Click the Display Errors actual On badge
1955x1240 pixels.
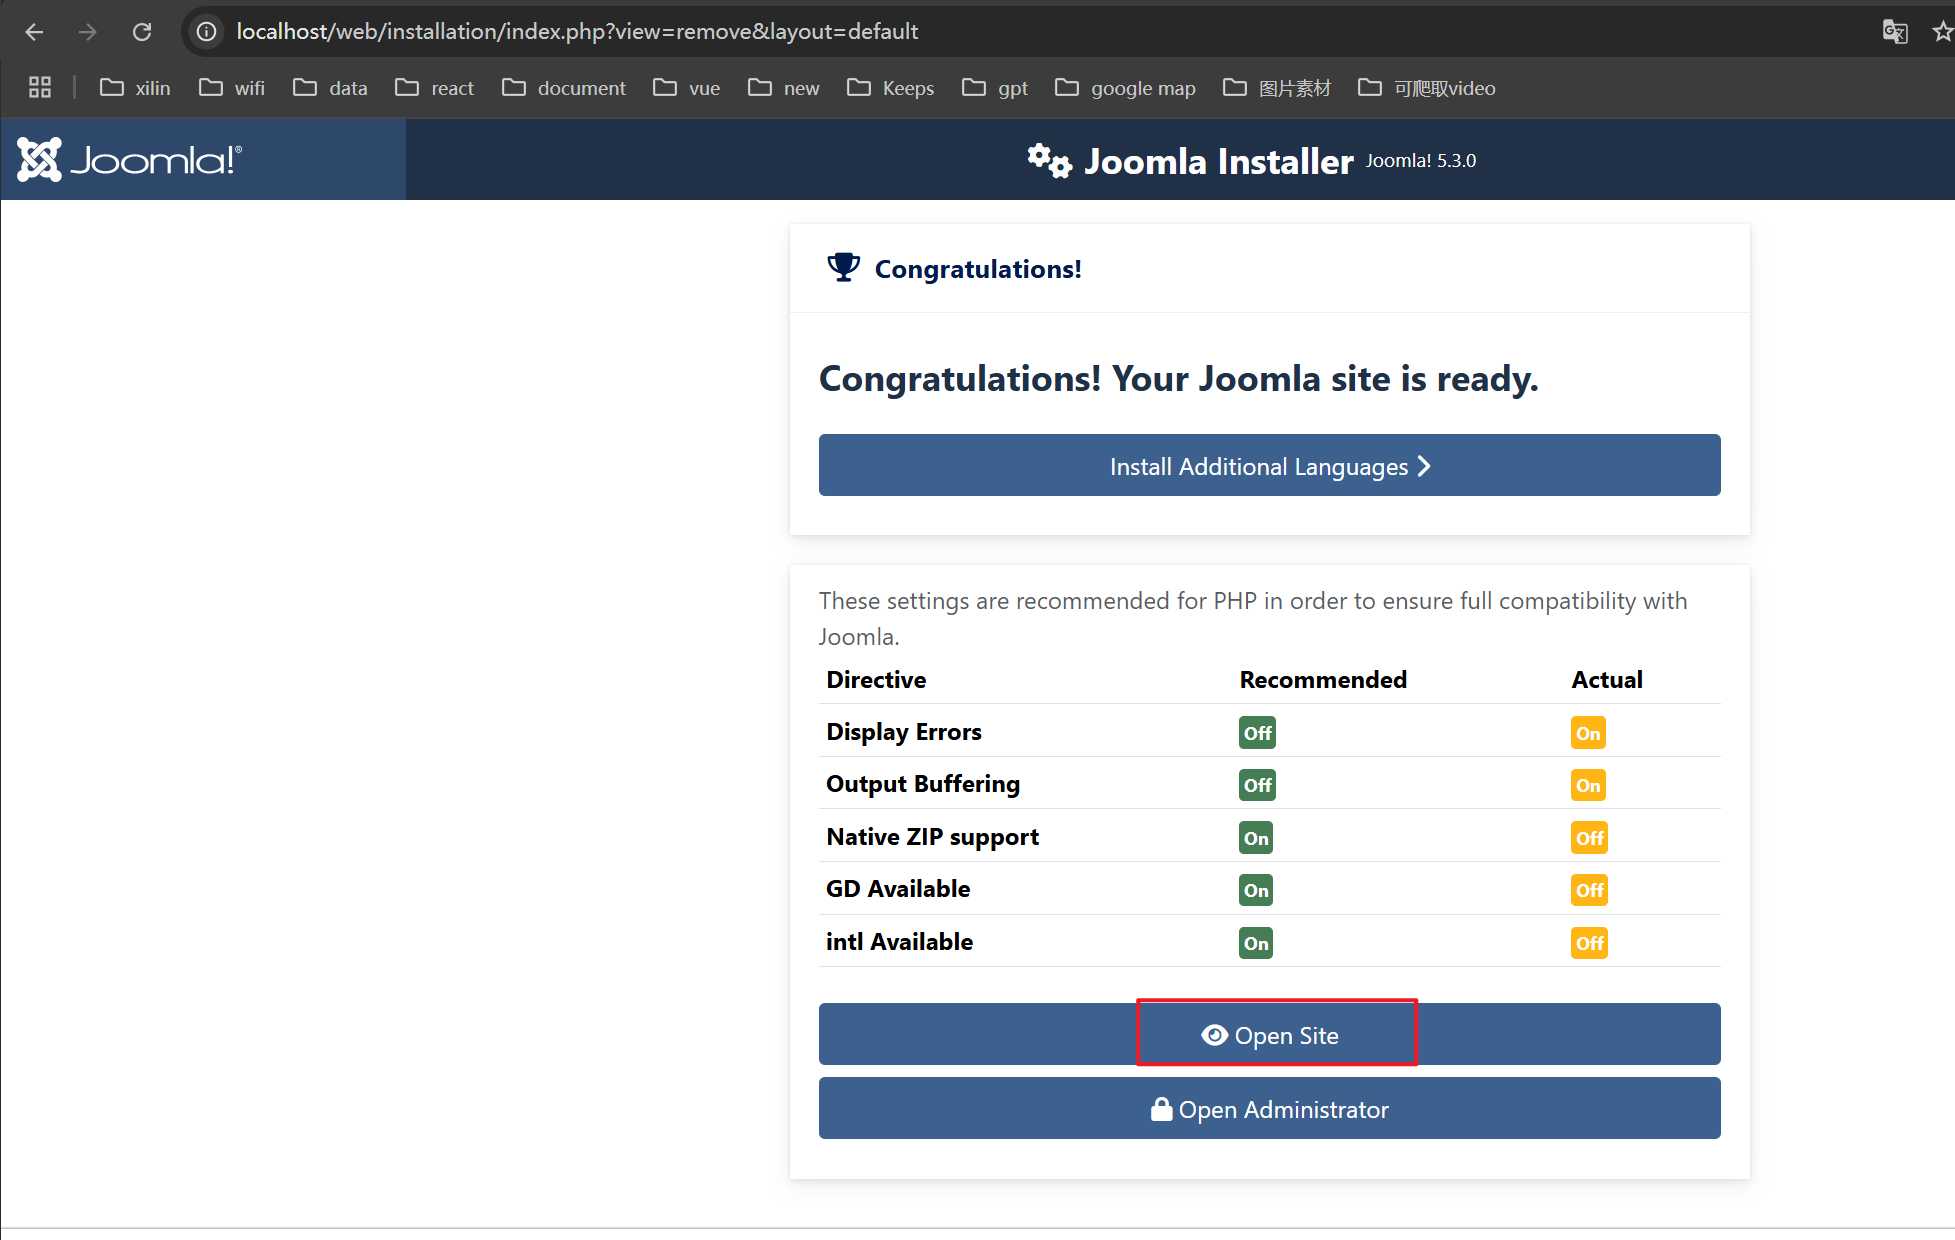coord(1587,733)
